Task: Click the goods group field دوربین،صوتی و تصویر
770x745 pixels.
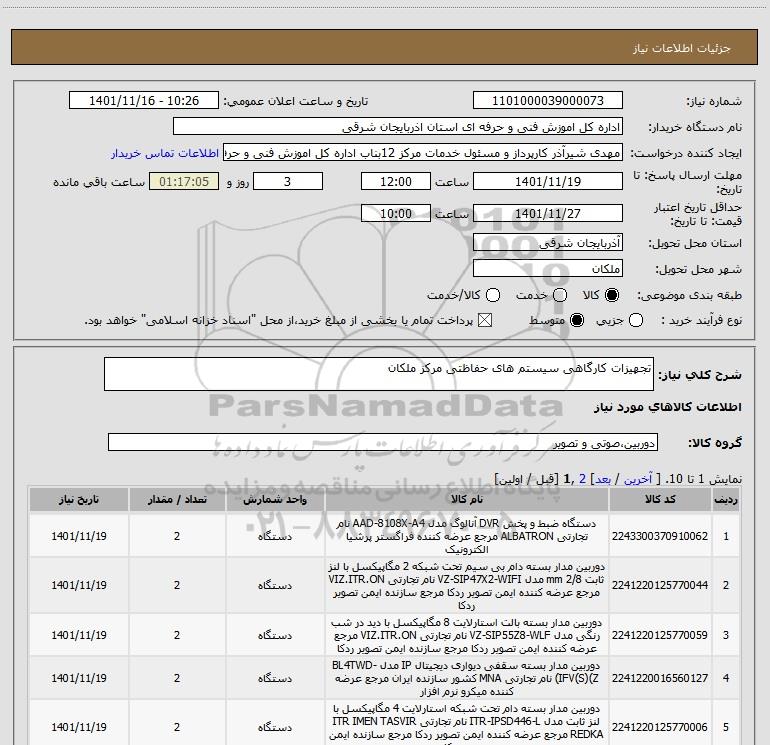Action: coord(383,442)
